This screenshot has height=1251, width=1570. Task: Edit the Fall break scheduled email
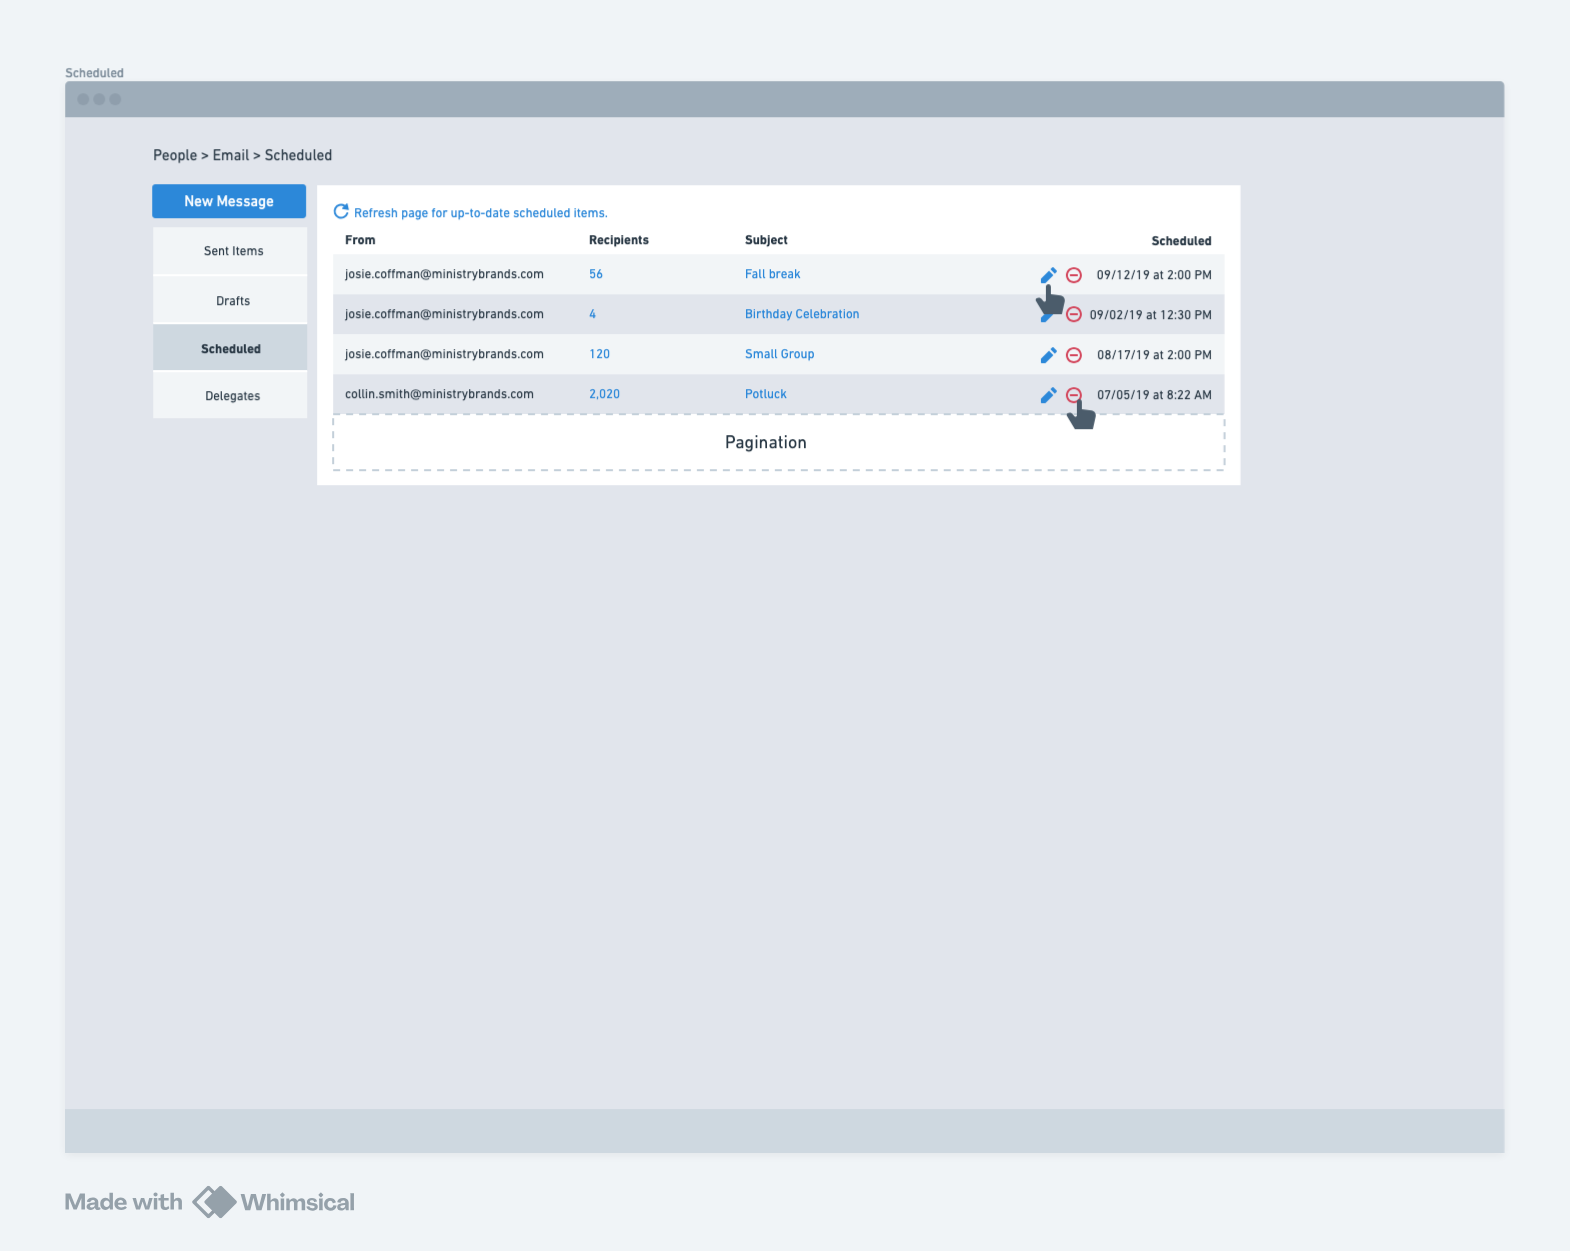pyautogui.click(x=1048, y=275)
